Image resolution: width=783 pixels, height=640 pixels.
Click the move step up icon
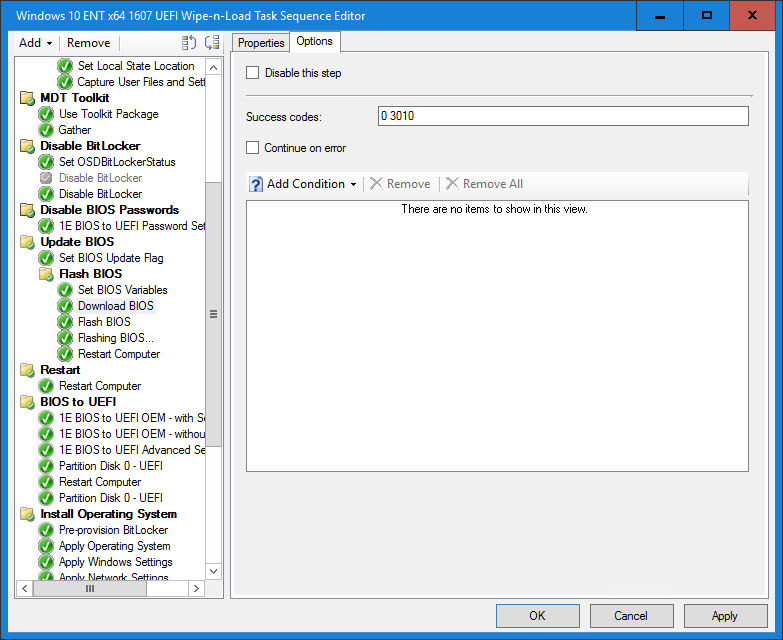(189, 43)
